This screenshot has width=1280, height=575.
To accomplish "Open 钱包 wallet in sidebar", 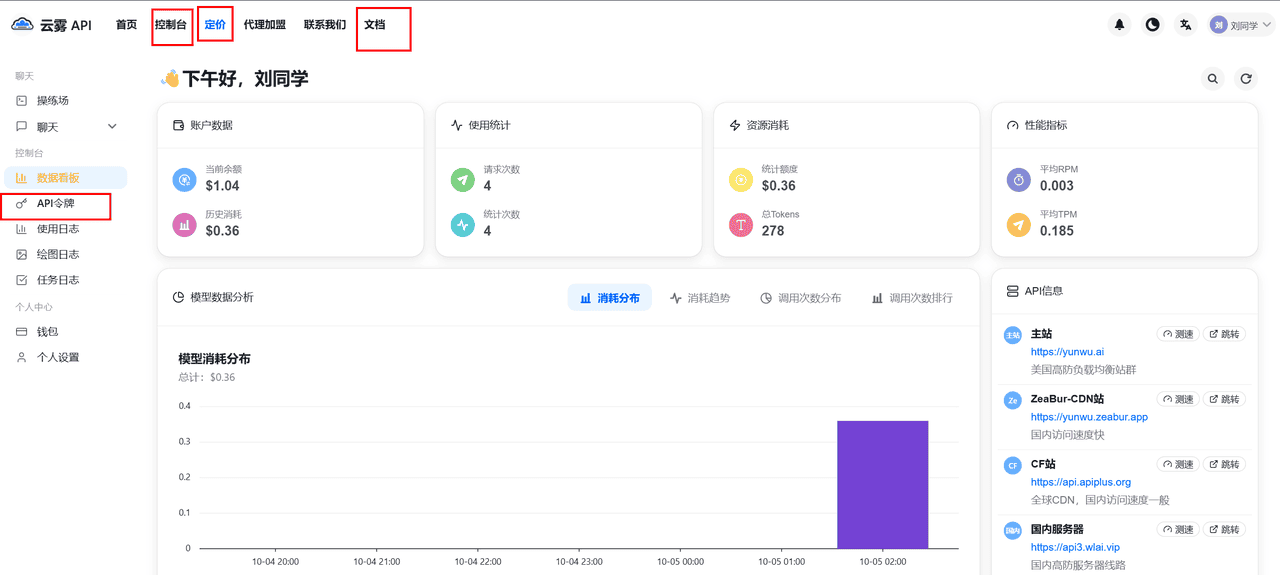I will (47, 332).
